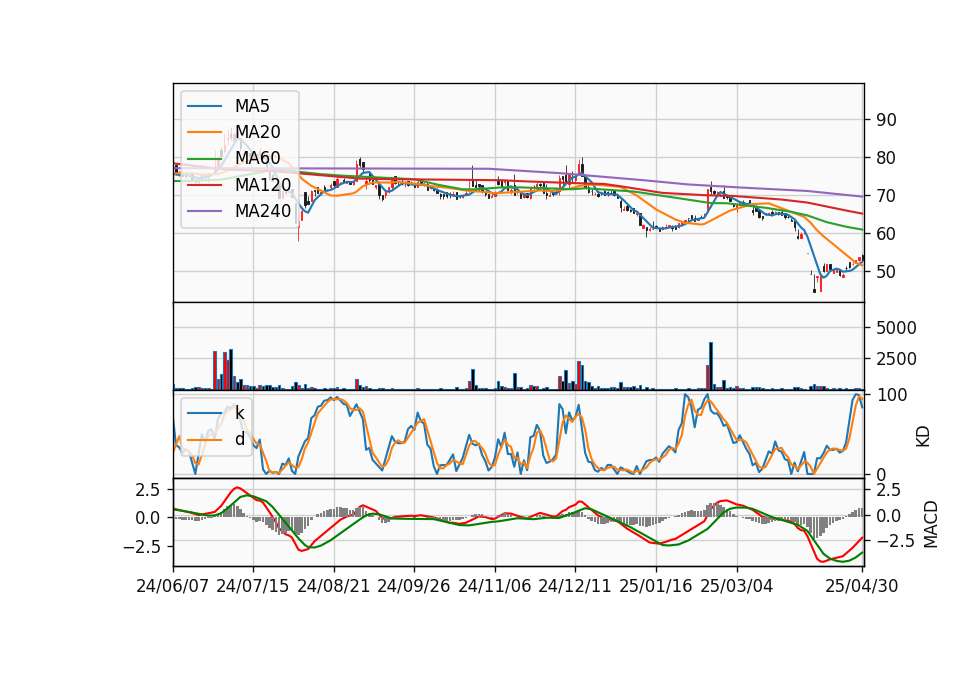Viewport: 960px width, 690px height.
Task: Click the 'k' legend label in KD panel
Action: pyautogui.click(x=239, y=413)
